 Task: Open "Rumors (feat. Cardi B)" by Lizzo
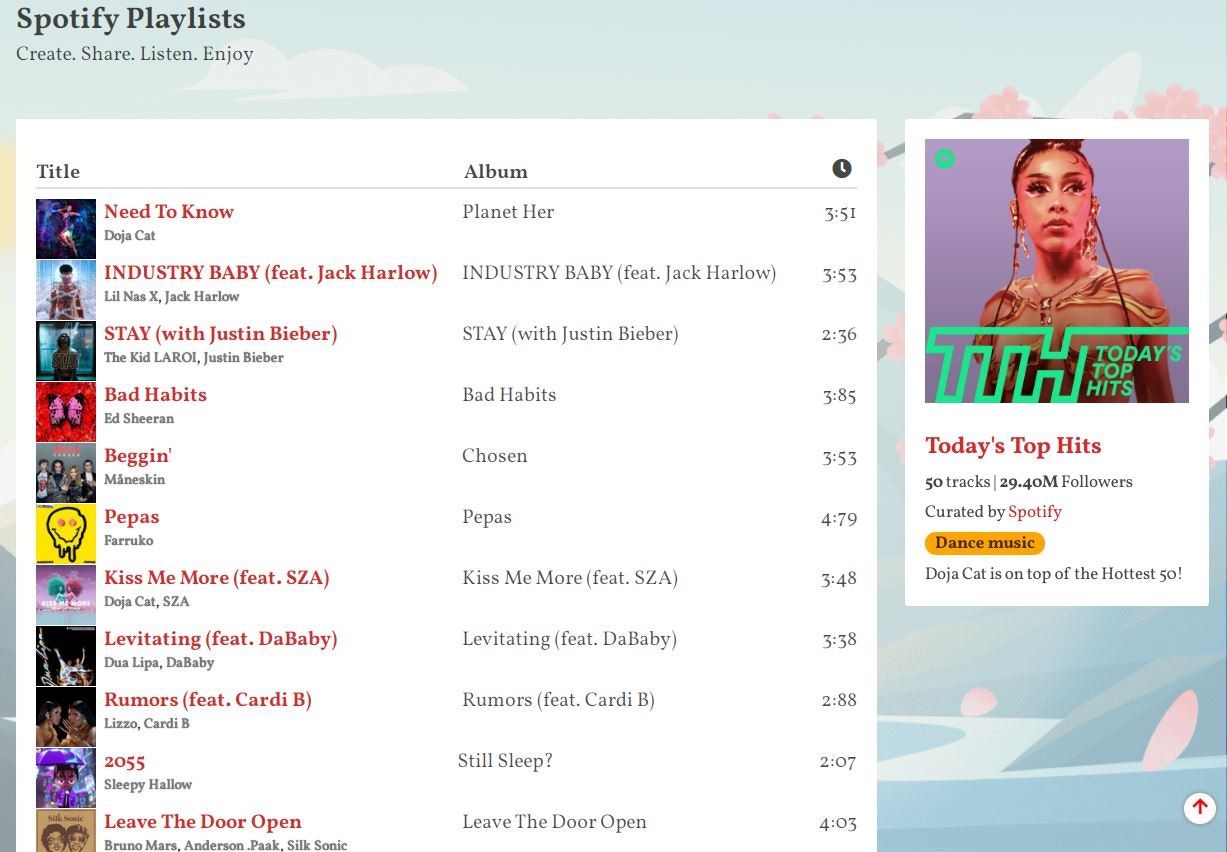pyautogui.click(x=208, y=700)
